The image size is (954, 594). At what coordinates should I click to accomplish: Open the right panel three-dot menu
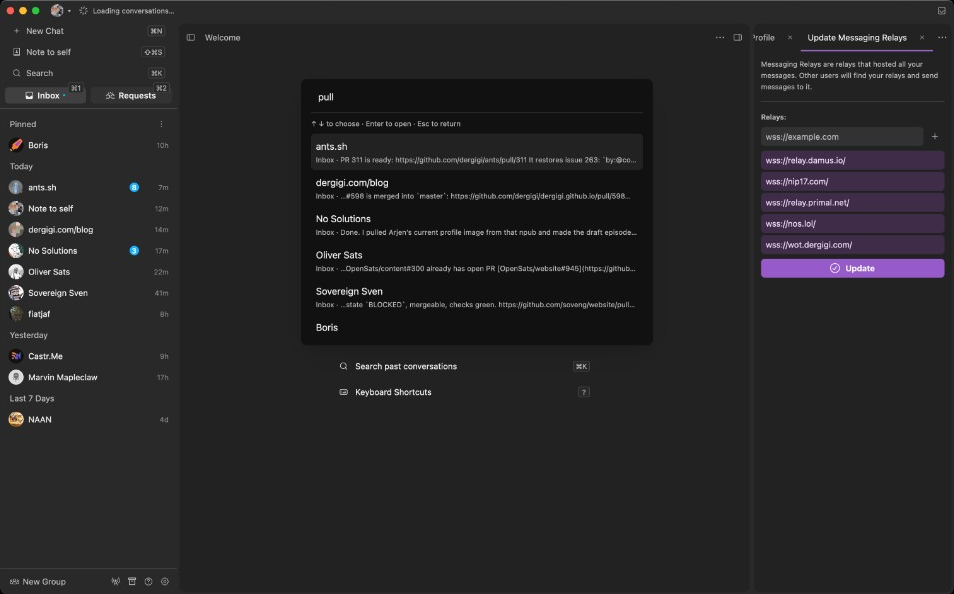(942, 38)
